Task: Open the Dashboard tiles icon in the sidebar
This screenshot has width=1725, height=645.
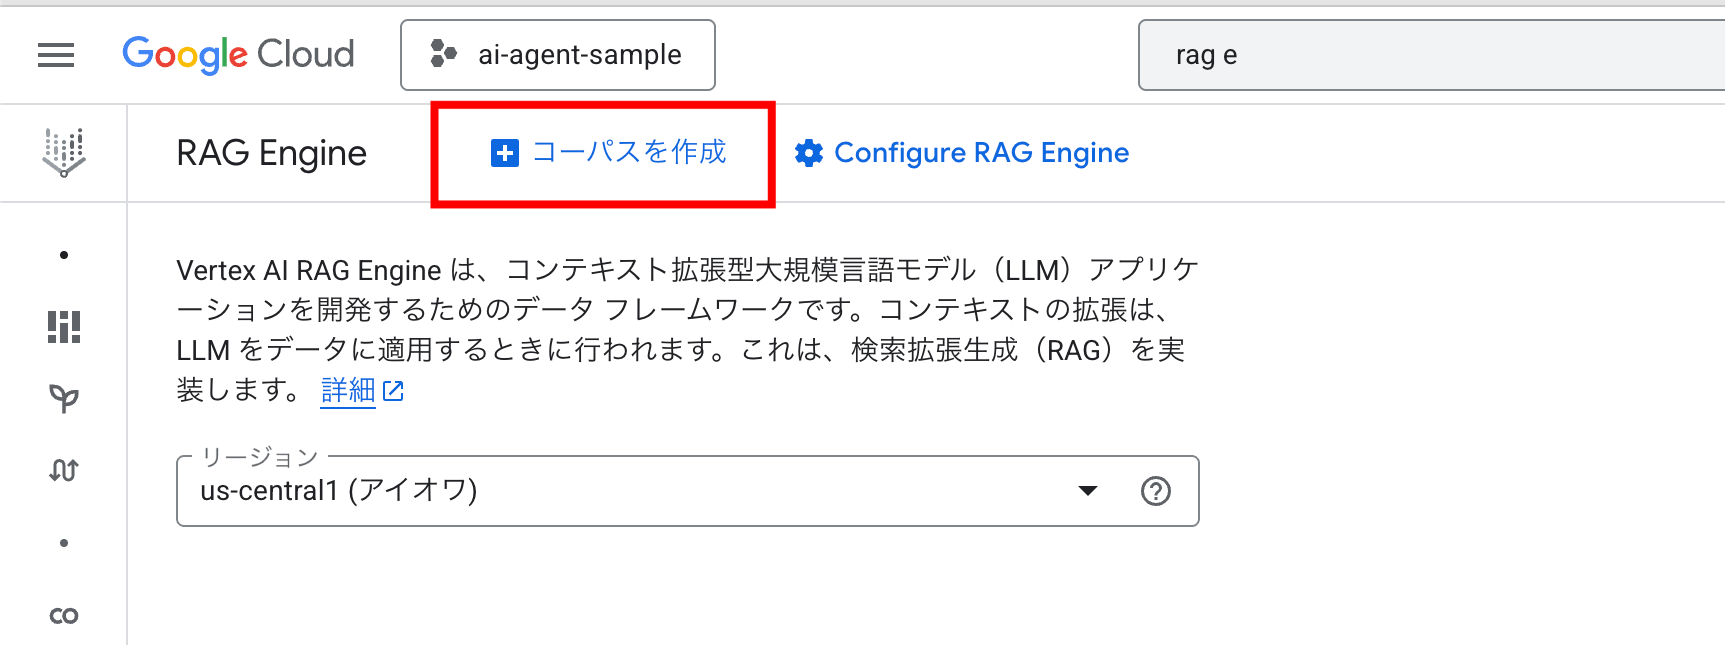Action: pyautogui.click(x=64, y=327)
